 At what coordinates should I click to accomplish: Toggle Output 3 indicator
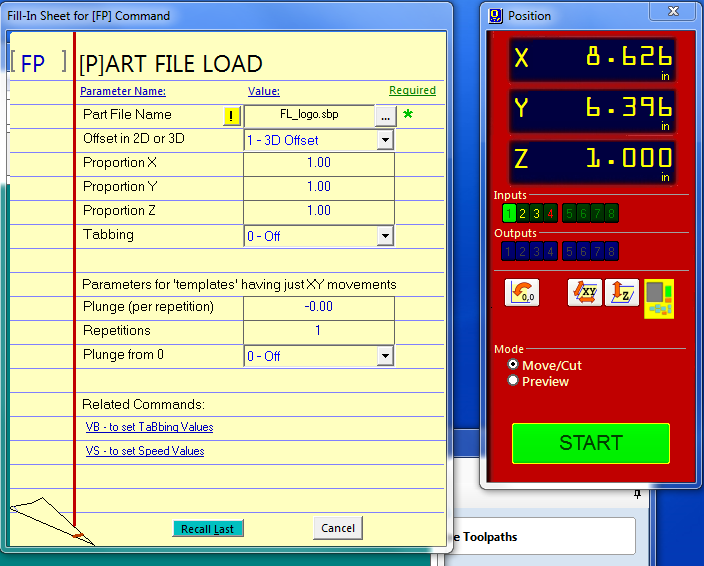[x=536, y=251]
